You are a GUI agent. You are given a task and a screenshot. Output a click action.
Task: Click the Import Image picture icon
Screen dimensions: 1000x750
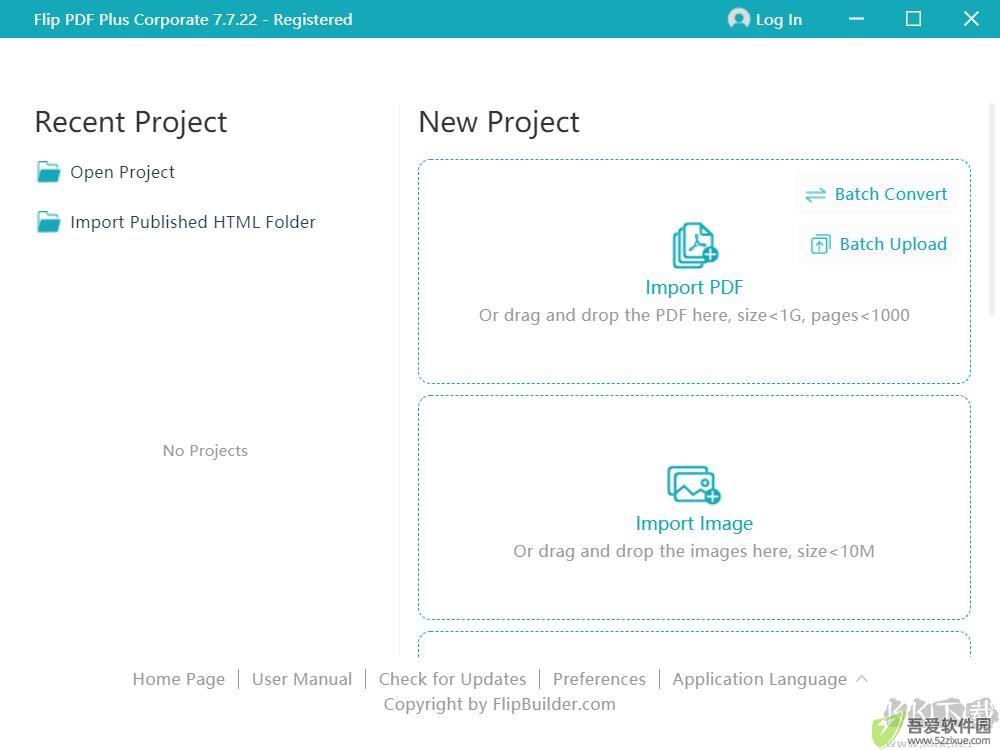[694, 485]
